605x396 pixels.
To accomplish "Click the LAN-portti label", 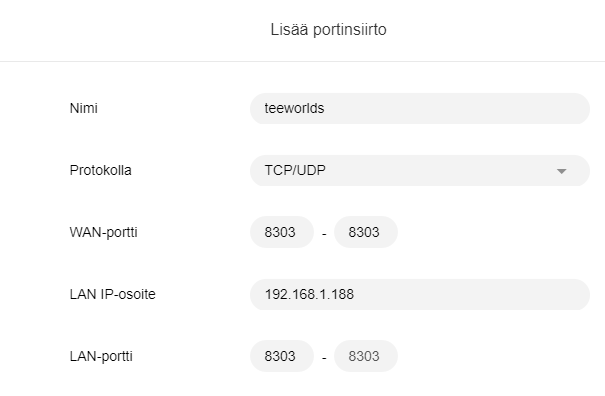I will tap(101, 356).
